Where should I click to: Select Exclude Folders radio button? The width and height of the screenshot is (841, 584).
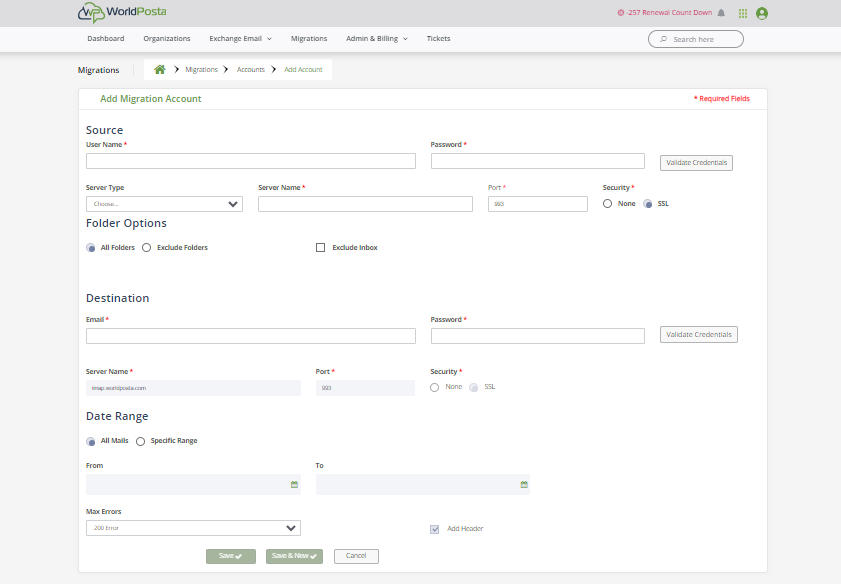click(147, 247)
